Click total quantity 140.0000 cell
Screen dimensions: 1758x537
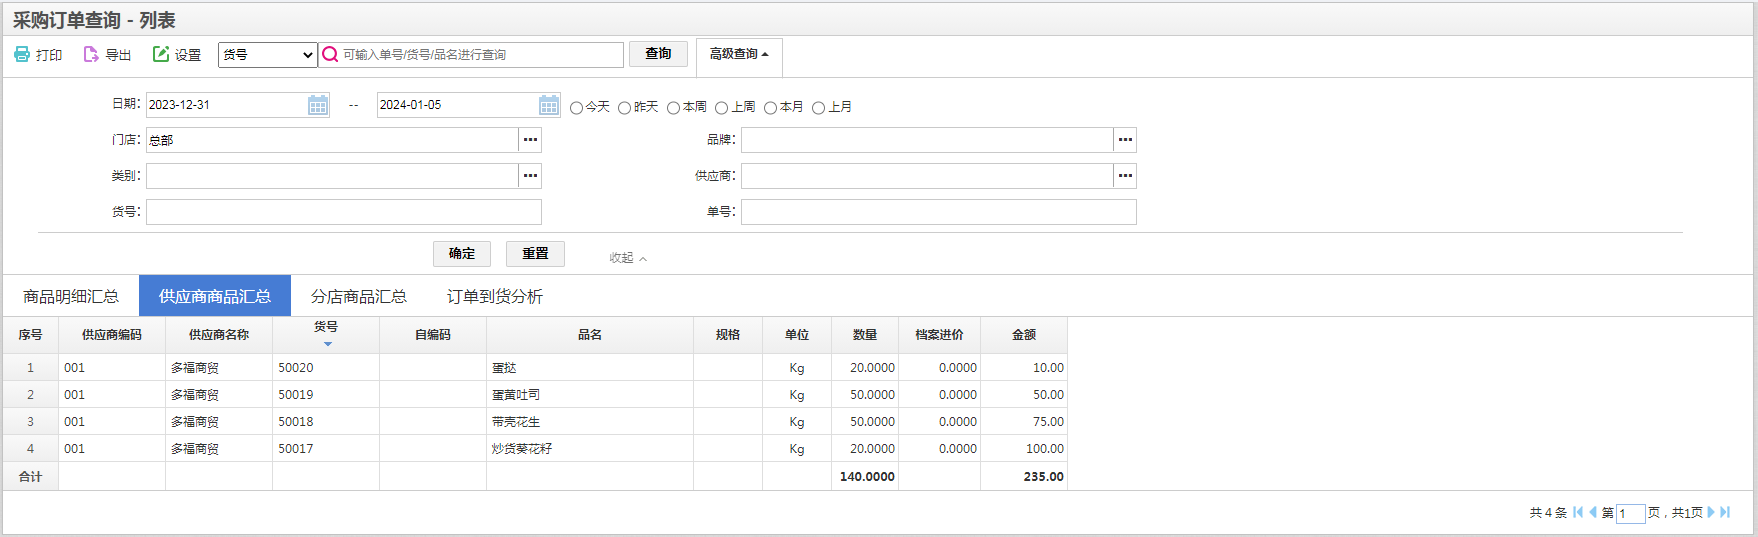[865, 477]
